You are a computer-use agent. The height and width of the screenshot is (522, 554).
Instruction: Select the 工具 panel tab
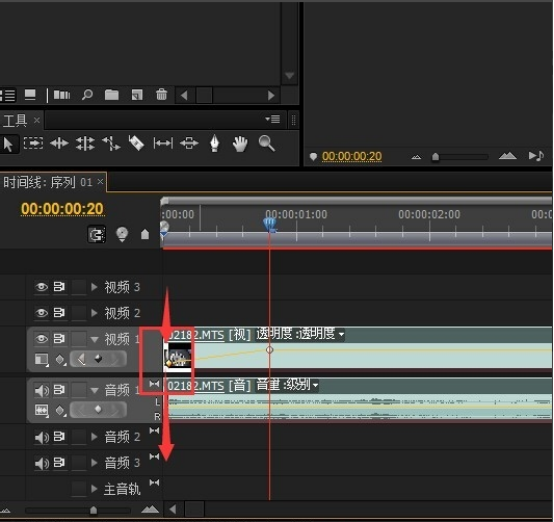click(15, 121)
